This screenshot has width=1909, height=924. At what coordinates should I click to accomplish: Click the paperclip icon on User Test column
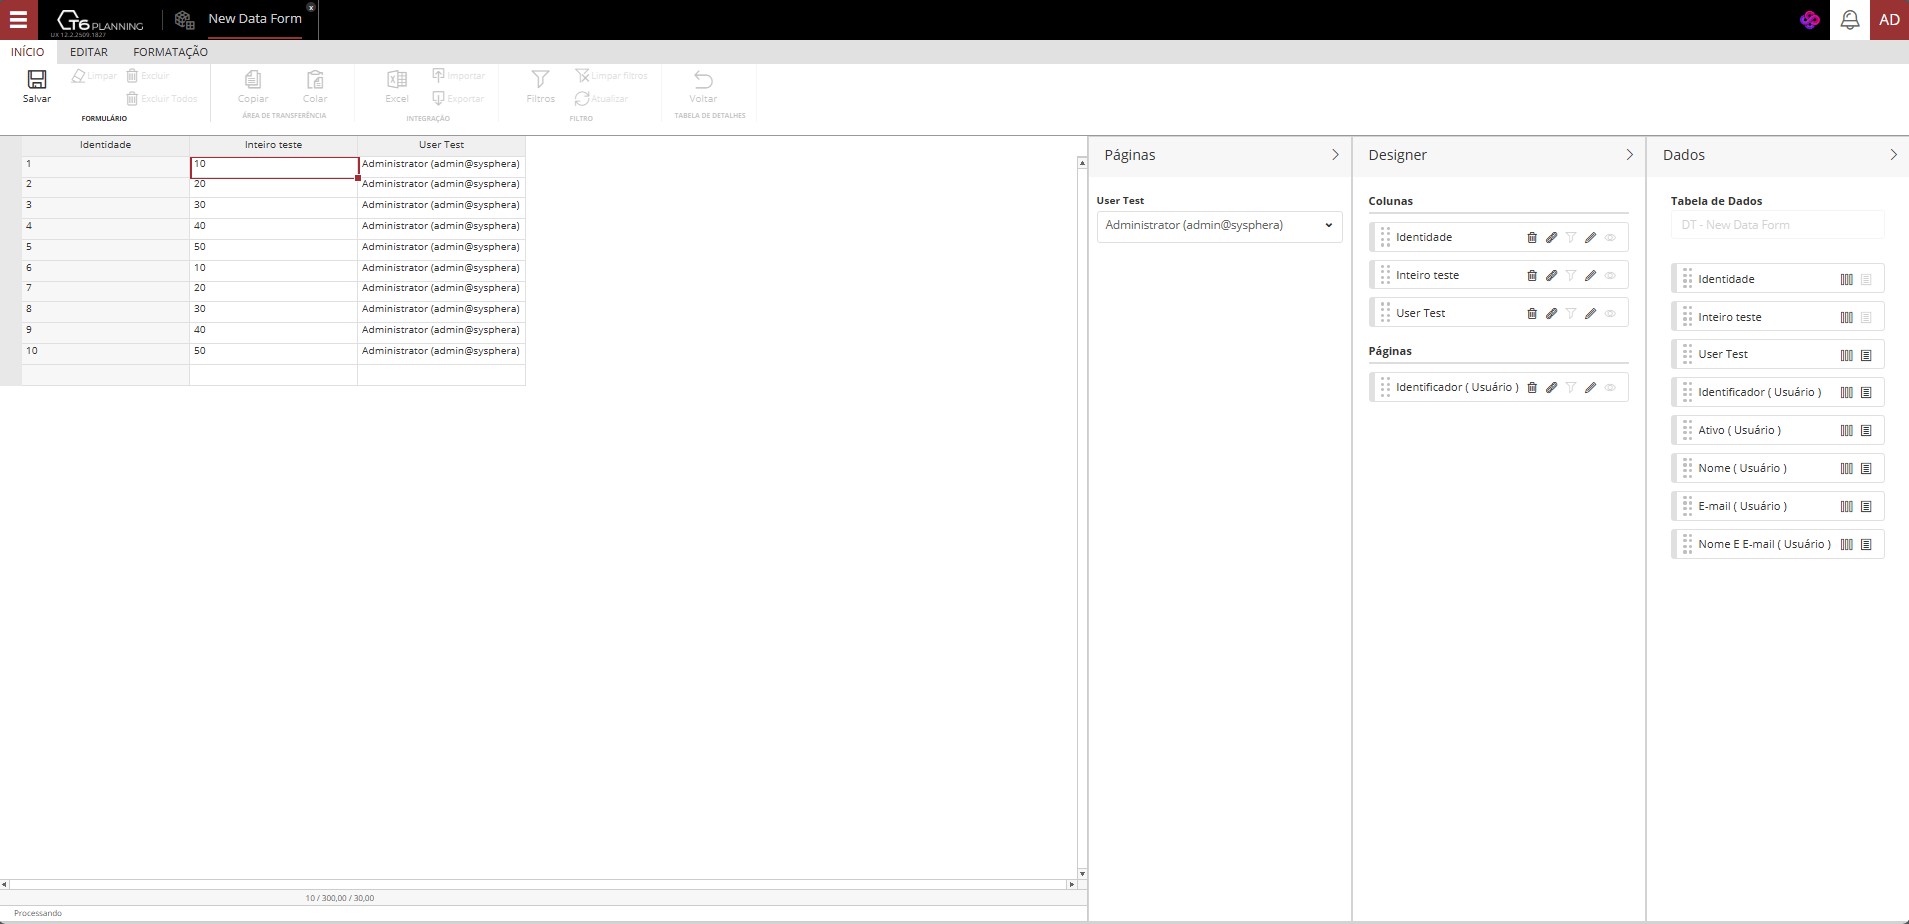(1551, 314)
